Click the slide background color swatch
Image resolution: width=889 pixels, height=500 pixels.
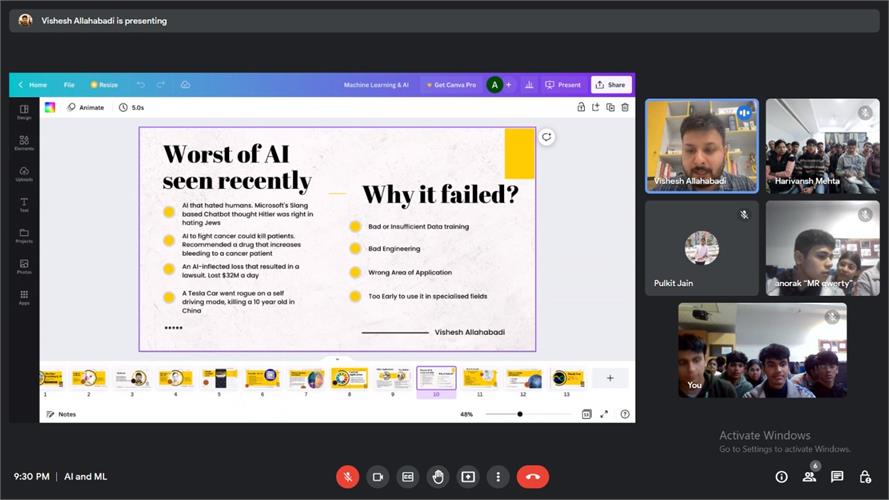50,107
